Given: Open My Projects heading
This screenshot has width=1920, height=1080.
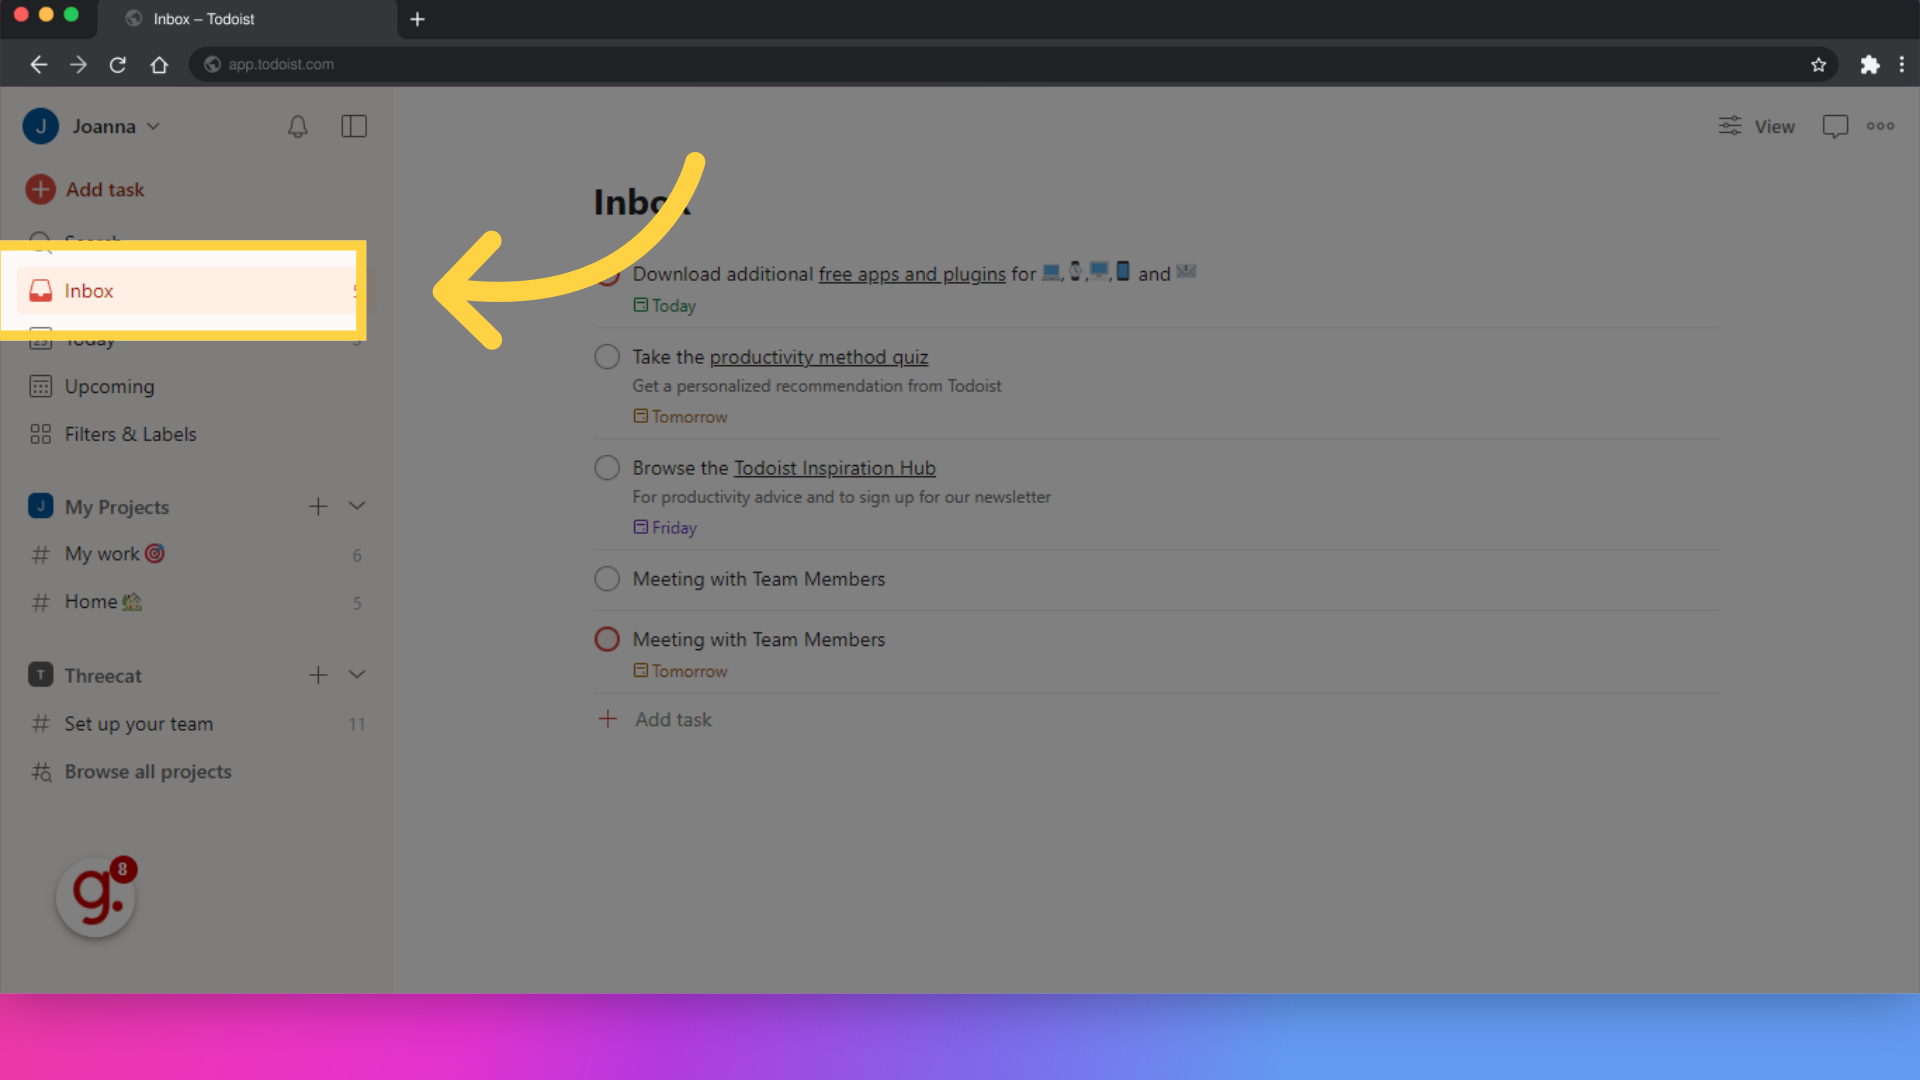Looking at the screenshot, I should 117,507.
